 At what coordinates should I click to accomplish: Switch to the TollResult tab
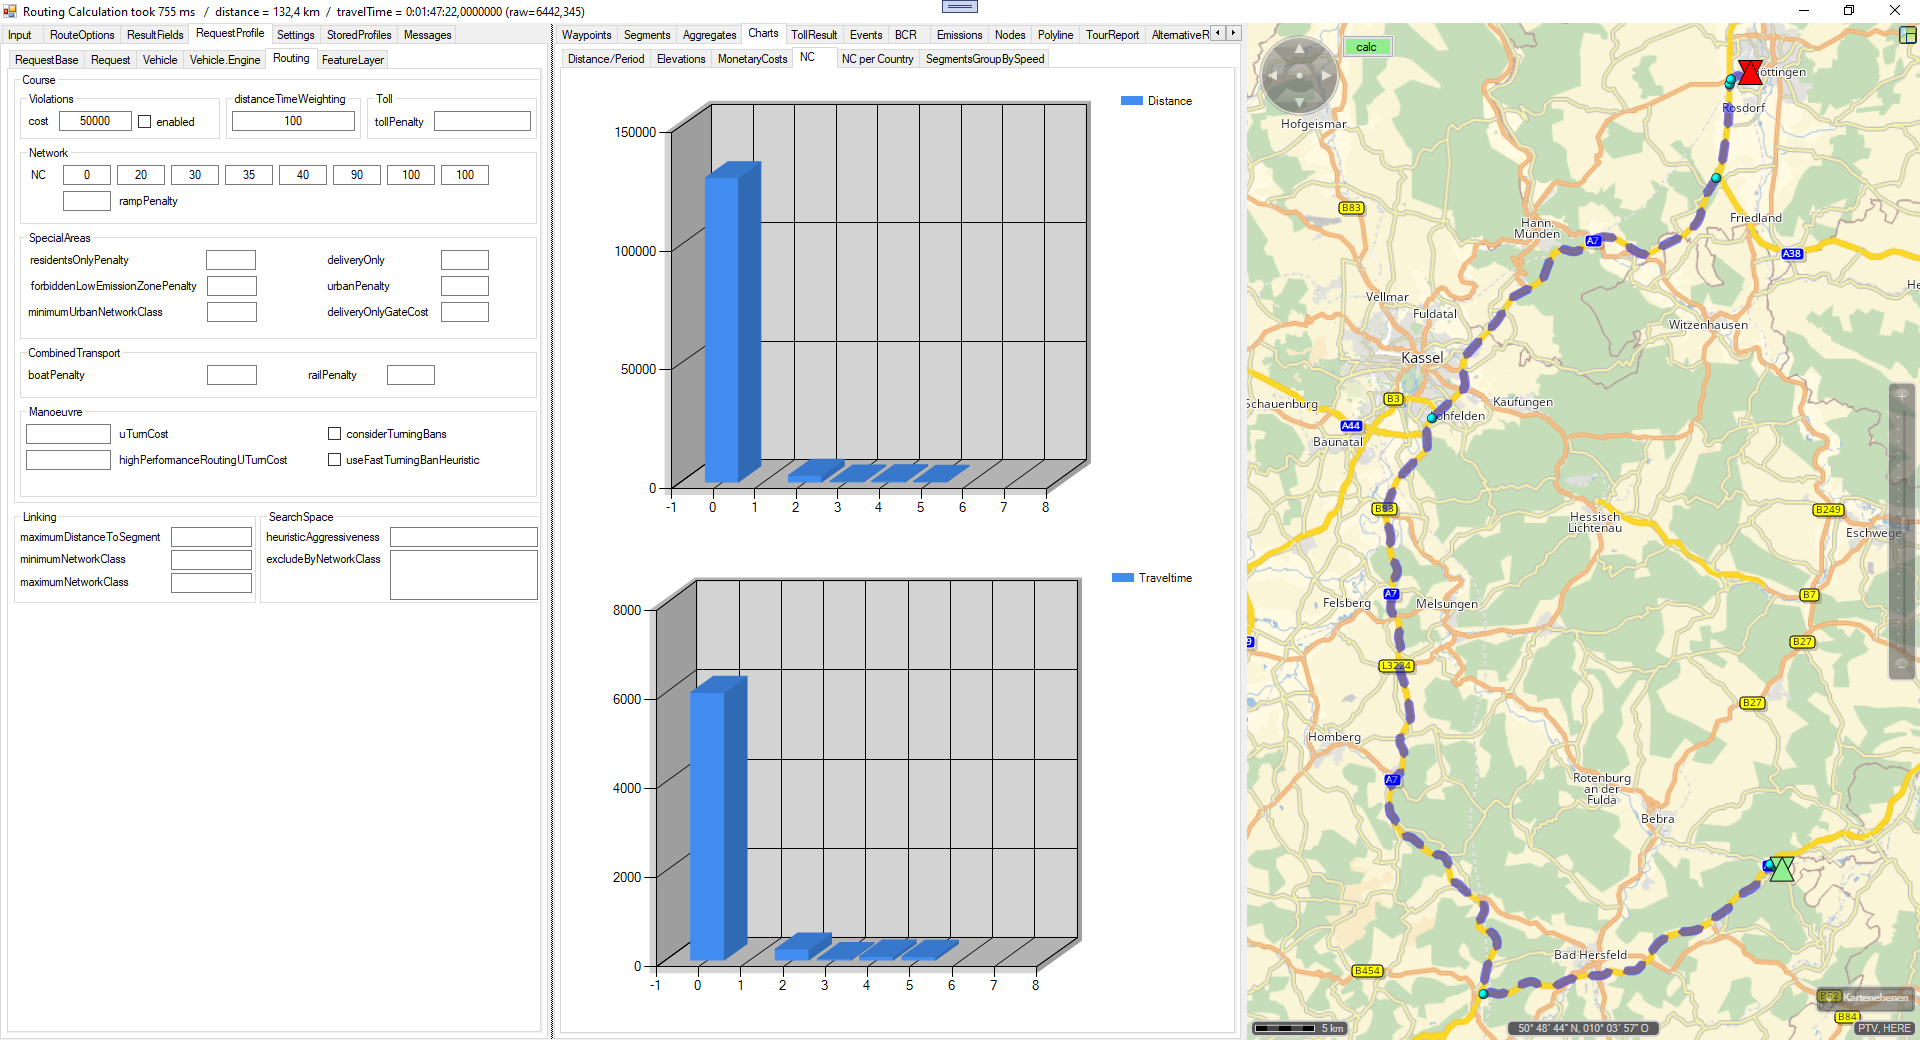tap(813, 35)
